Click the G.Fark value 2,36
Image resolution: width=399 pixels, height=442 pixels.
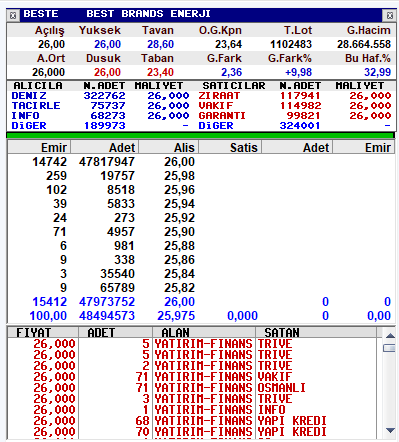point(232,72)
